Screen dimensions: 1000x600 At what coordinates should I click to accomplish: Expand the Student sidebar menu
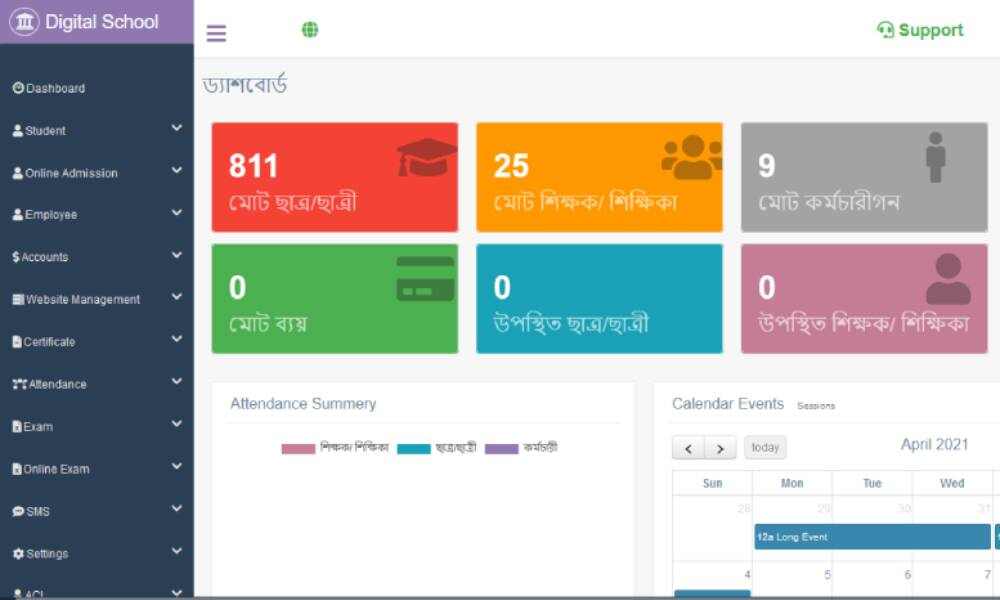[177, 128]
